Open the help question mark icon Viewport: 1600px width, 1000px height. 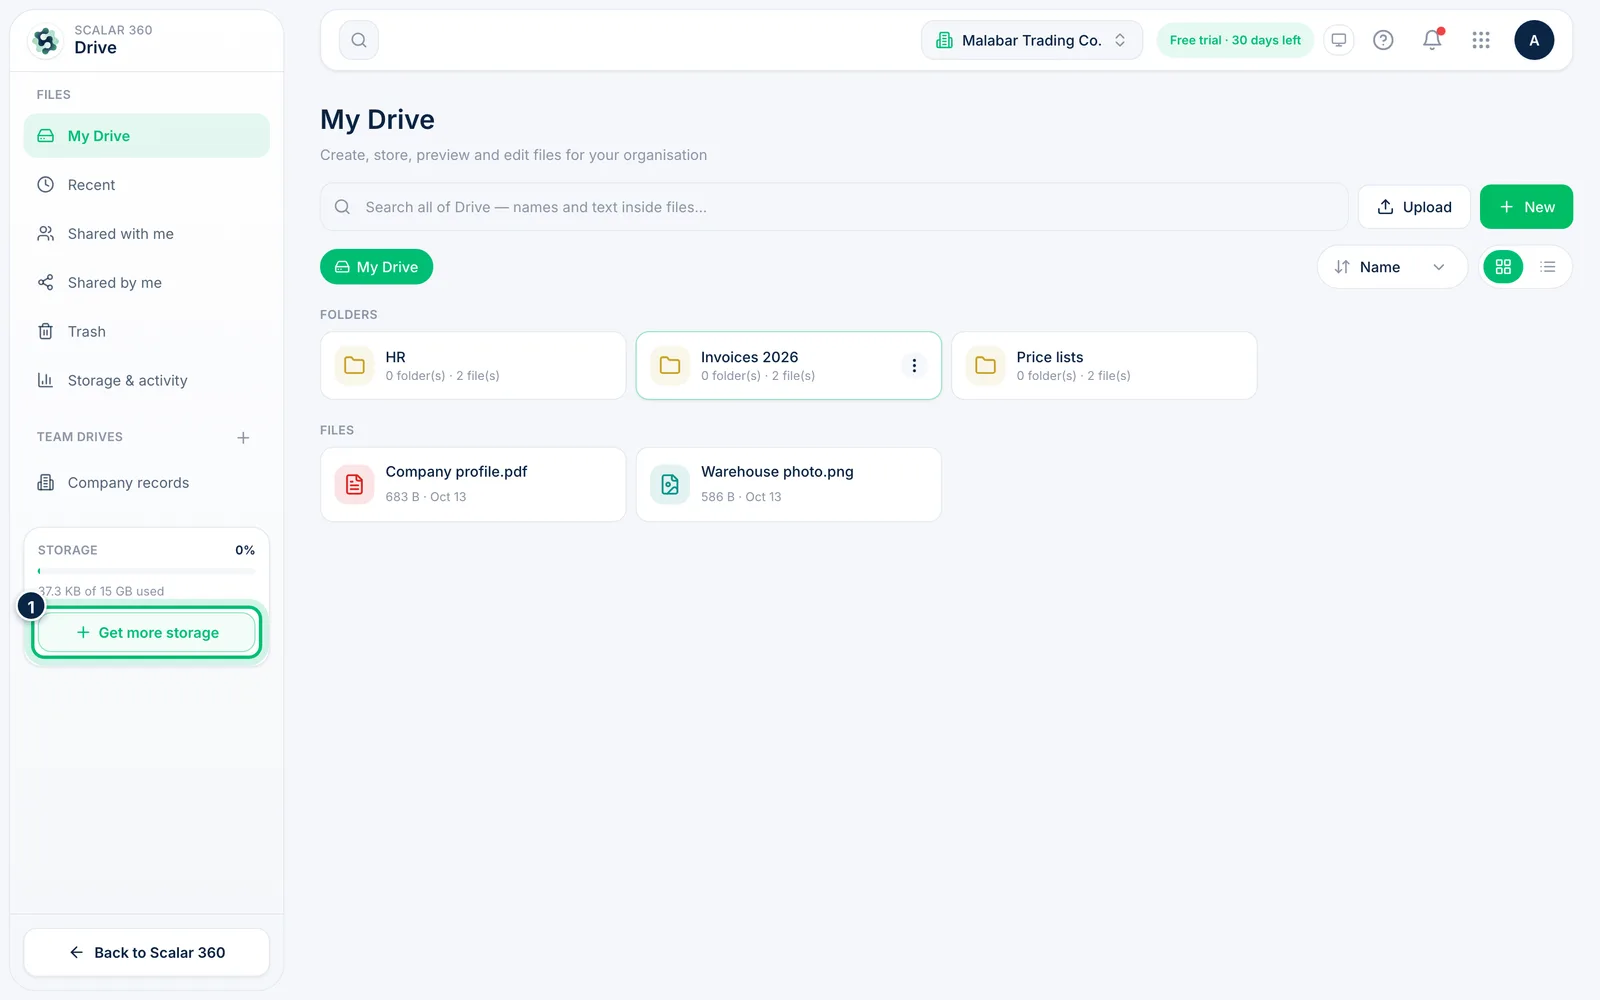(1383, 40)
